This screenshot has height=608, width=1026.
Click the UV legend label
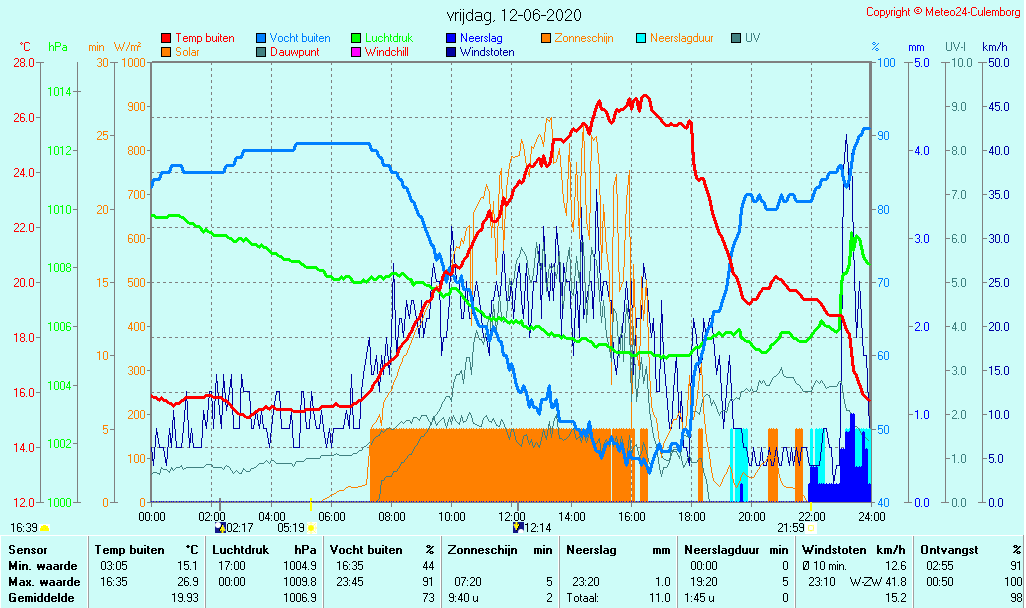[x=753, y=39]
